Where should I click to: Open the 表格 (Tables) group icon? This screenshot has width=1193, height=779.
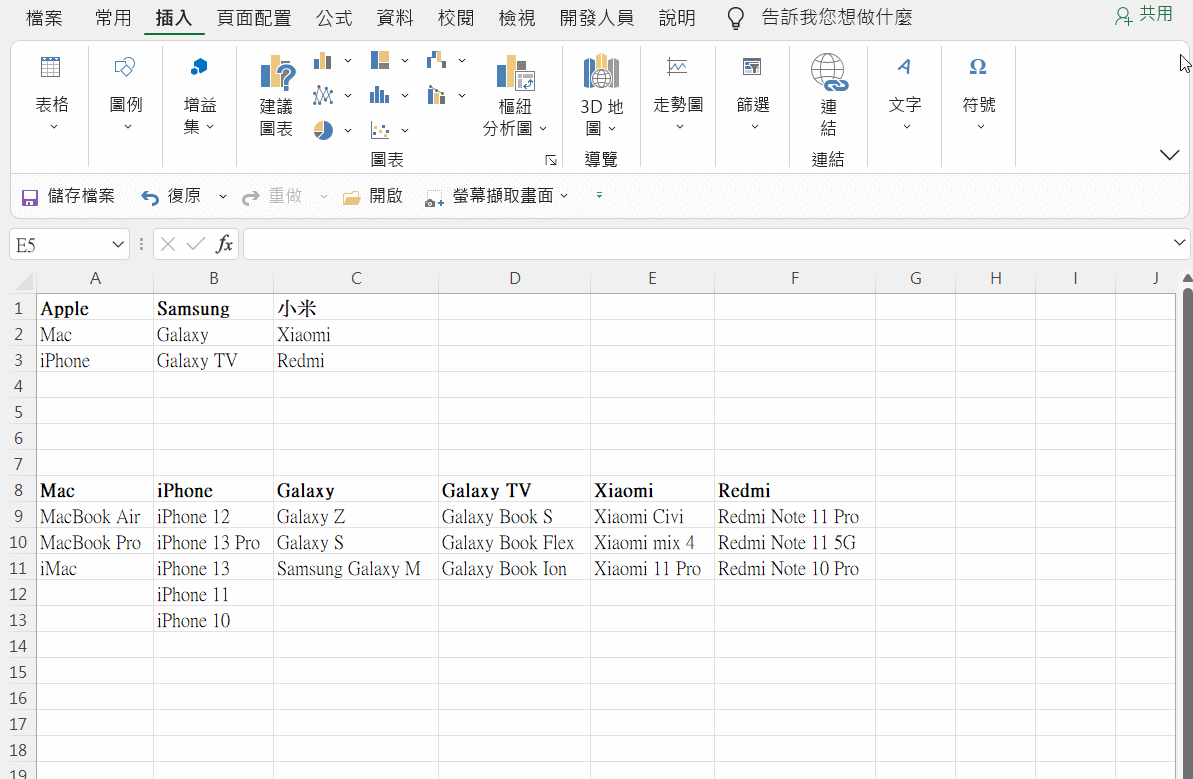51,68
